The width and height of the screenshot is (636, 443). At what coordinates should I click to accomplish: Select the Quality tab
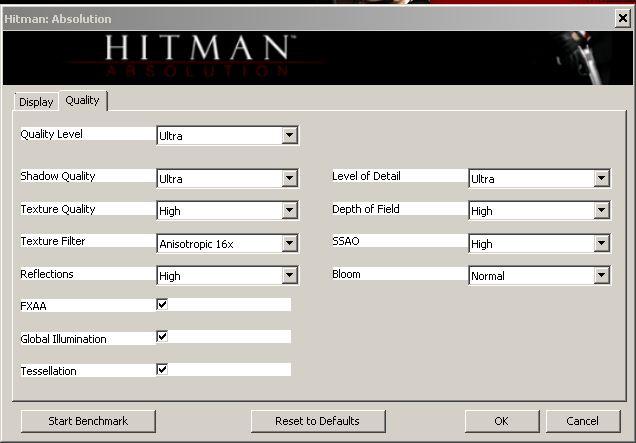(x=83, y=100)
